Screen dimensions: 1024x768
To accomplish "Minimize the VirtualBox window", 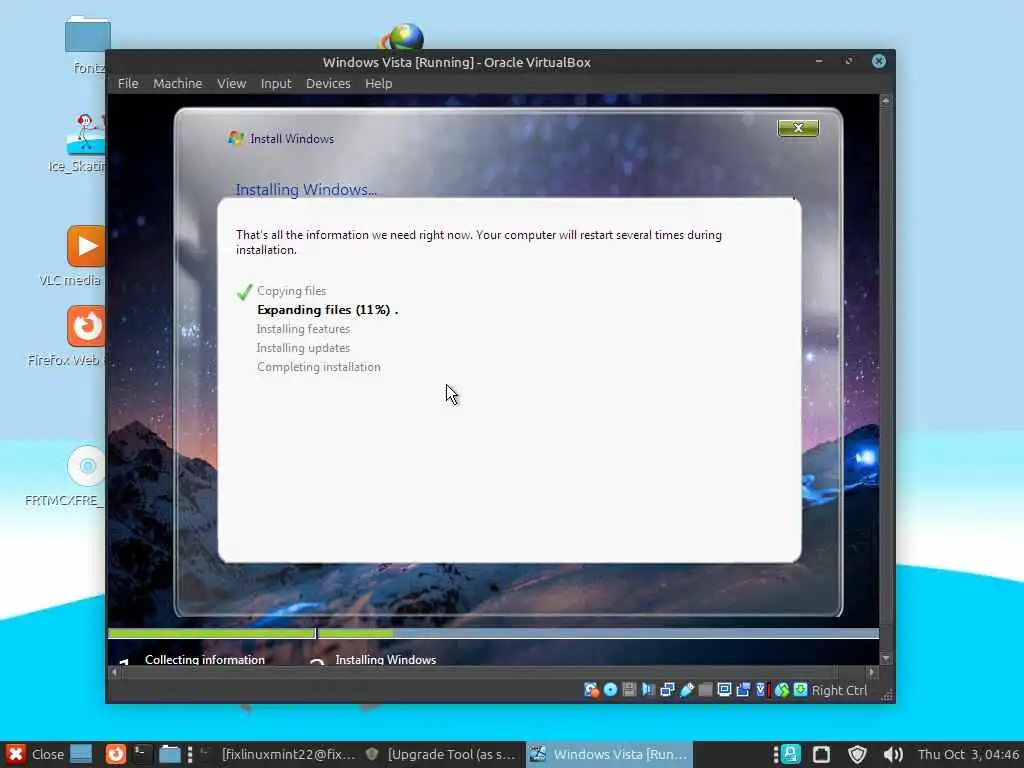I will tap(819, 61).
